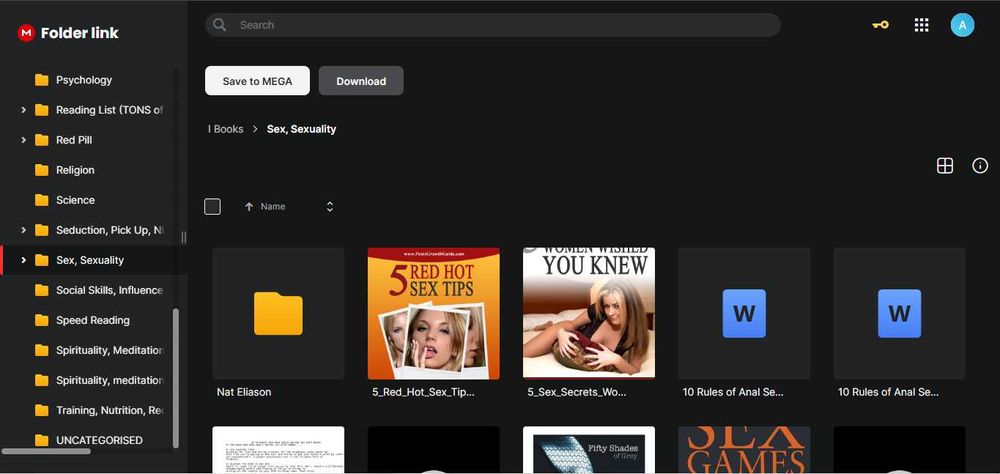This screenshot has height=474, width=1000.
Task: Select Reading List in the folder tree
Action: point(109,110)
